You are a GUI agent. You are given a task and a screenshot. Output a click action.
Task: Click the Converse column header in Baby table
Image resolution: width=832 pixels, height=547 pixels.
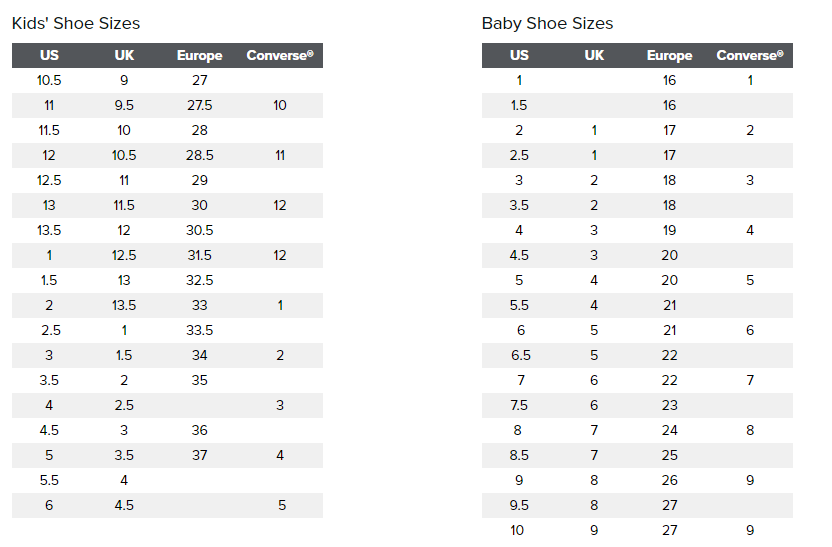[x=750, y=56]
